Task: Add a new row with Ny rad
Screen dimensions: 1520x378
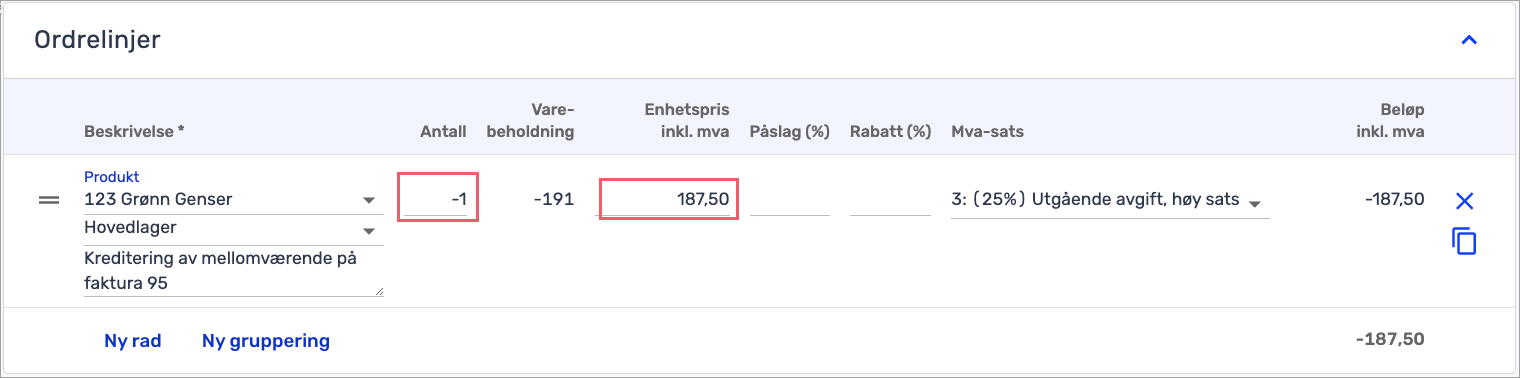Action: click(133, 341)
